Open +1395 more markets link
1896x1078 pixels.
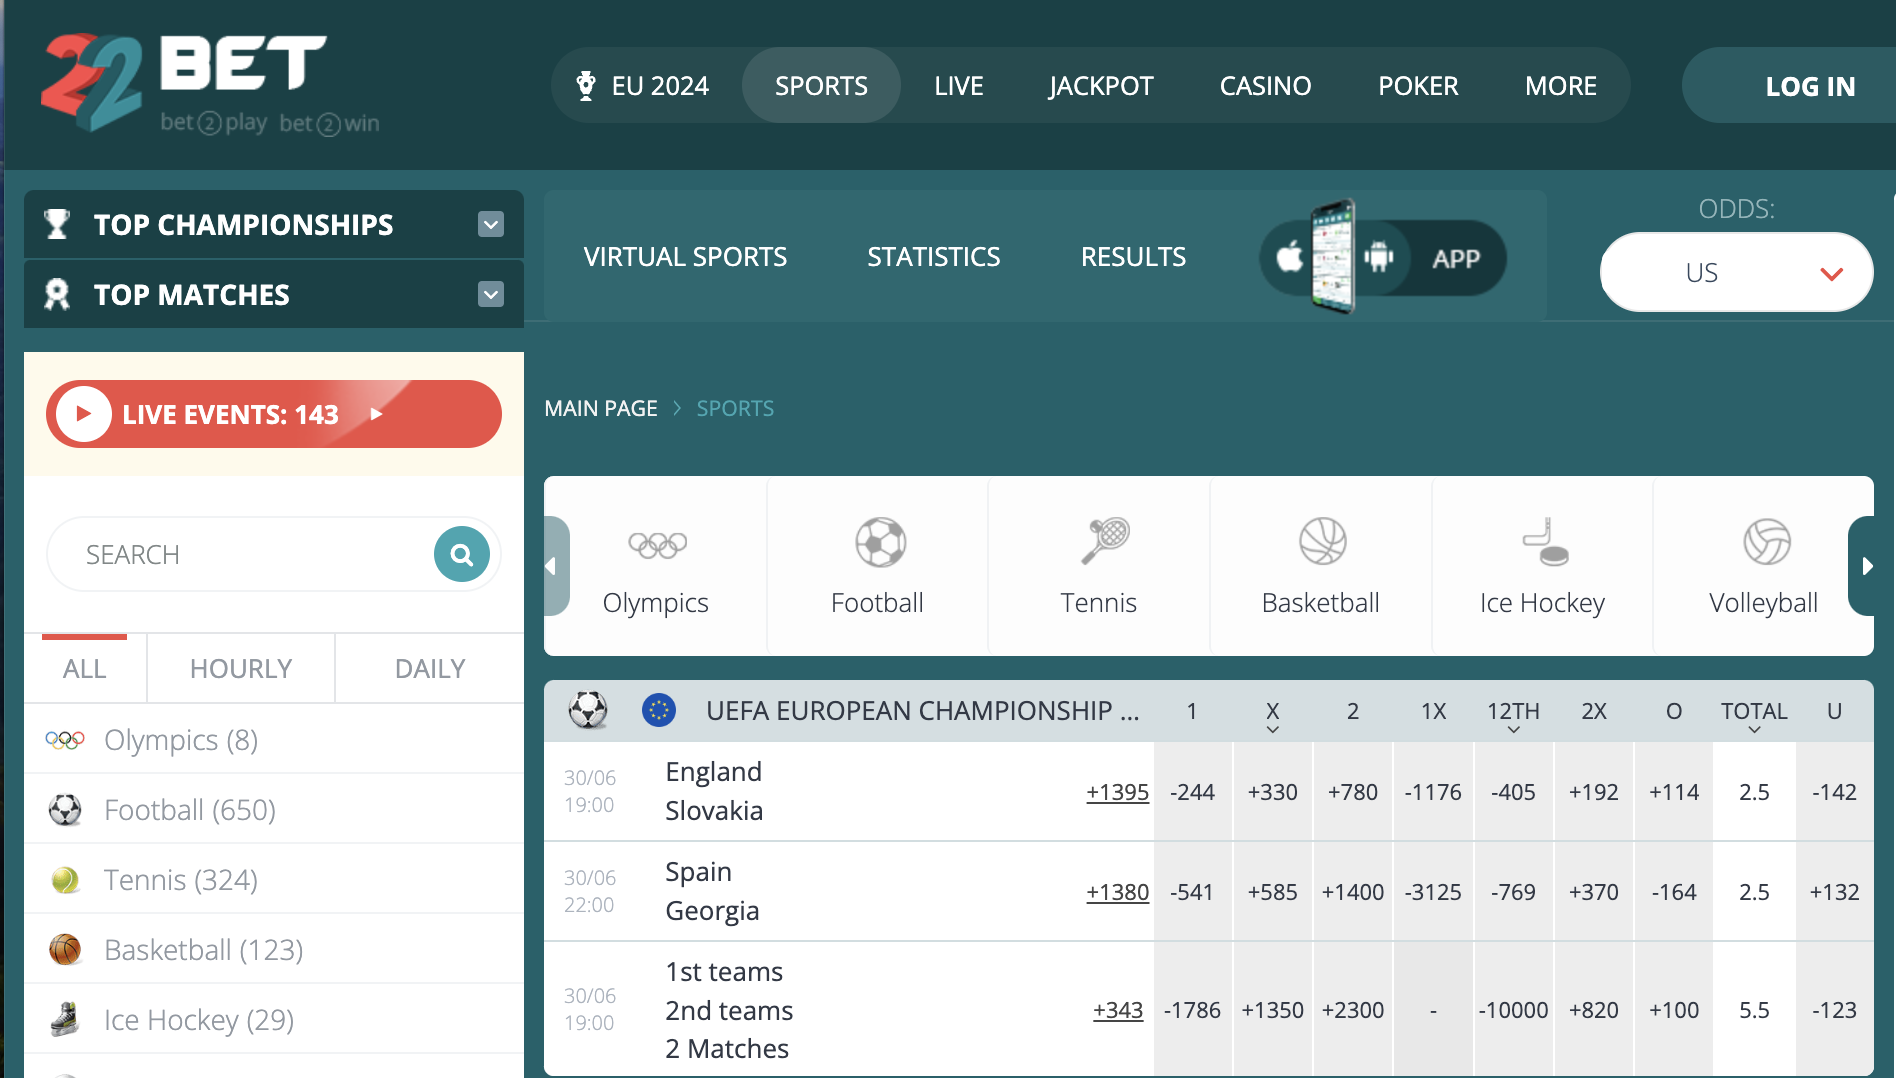(x=1117, y=792)
